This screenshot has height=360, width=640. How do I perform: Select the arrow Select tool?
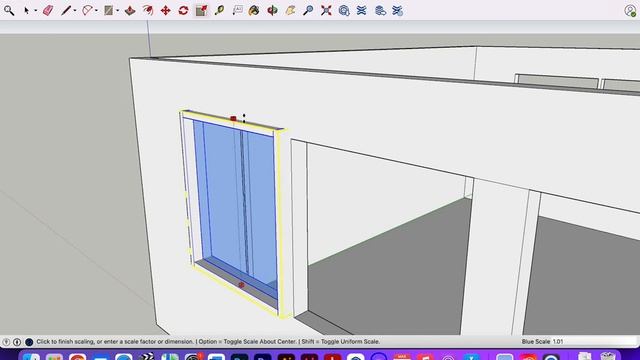[27, 11]
